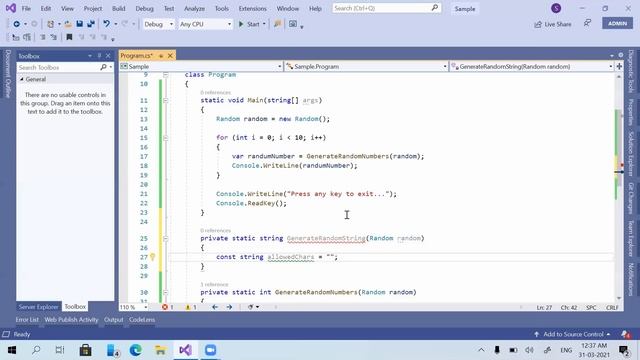Open File Explorer from taskbar
This screenshot has width=640, height=360.
[160, 350]
